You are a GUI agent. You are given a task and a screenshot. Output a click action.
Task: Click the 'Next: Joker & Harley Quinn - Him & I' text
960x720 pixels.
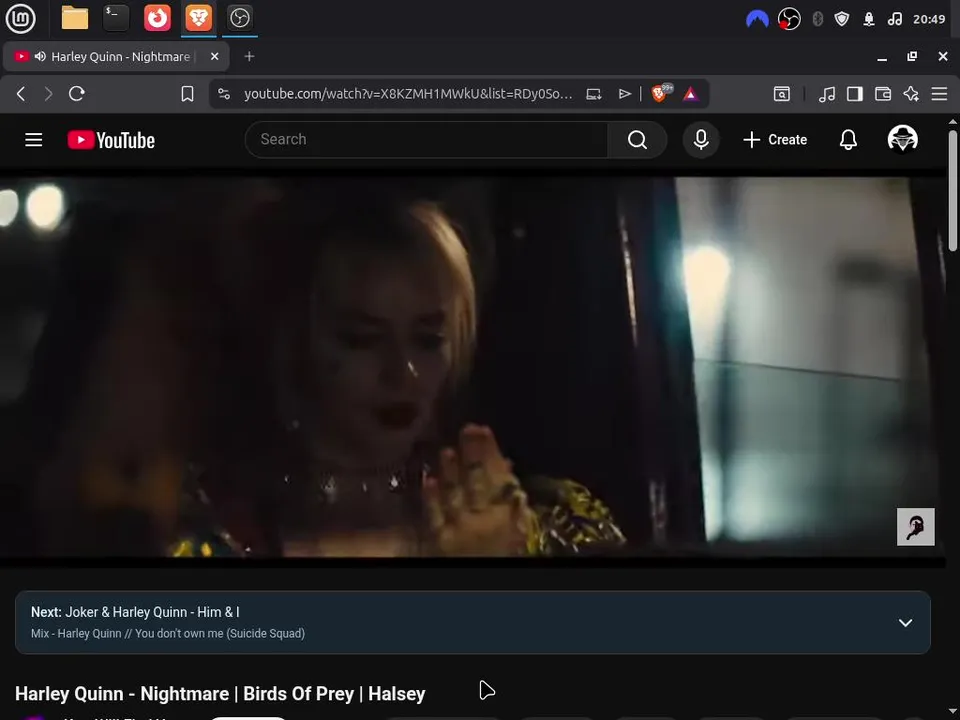[x=135, y=612]
